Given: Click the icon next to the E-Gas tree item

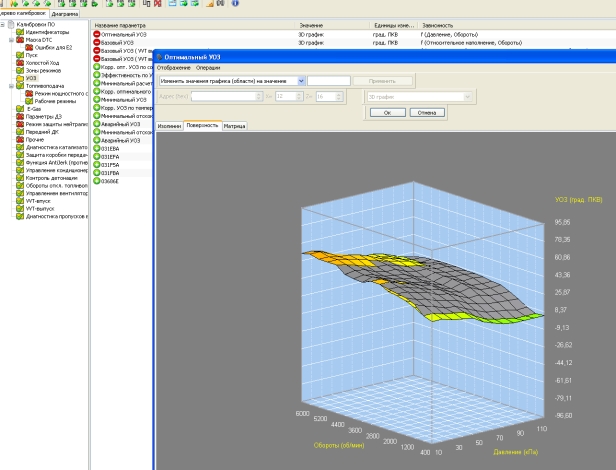Looking at the screenshot, I should point(20,108).
